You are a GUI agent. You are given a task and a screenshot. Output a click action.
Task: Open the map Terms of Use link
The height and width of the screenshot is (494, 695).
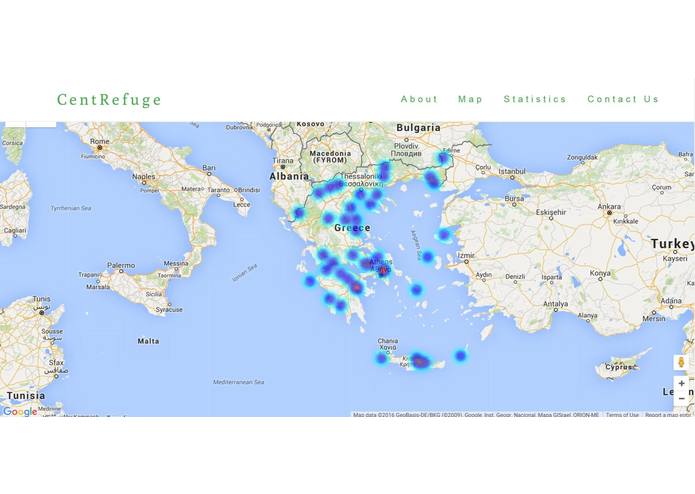622,415
